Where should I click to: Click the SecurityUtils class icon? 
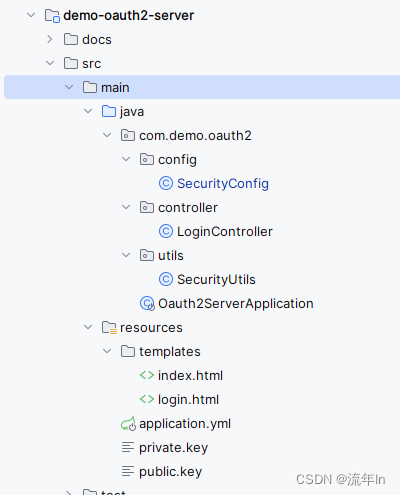(166, 279)
